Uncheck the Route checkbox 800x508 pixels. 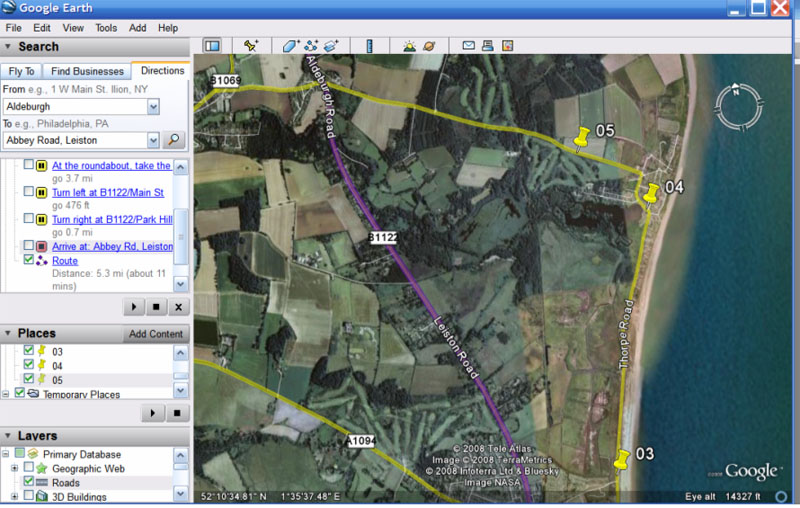click(x=29, y=260)
